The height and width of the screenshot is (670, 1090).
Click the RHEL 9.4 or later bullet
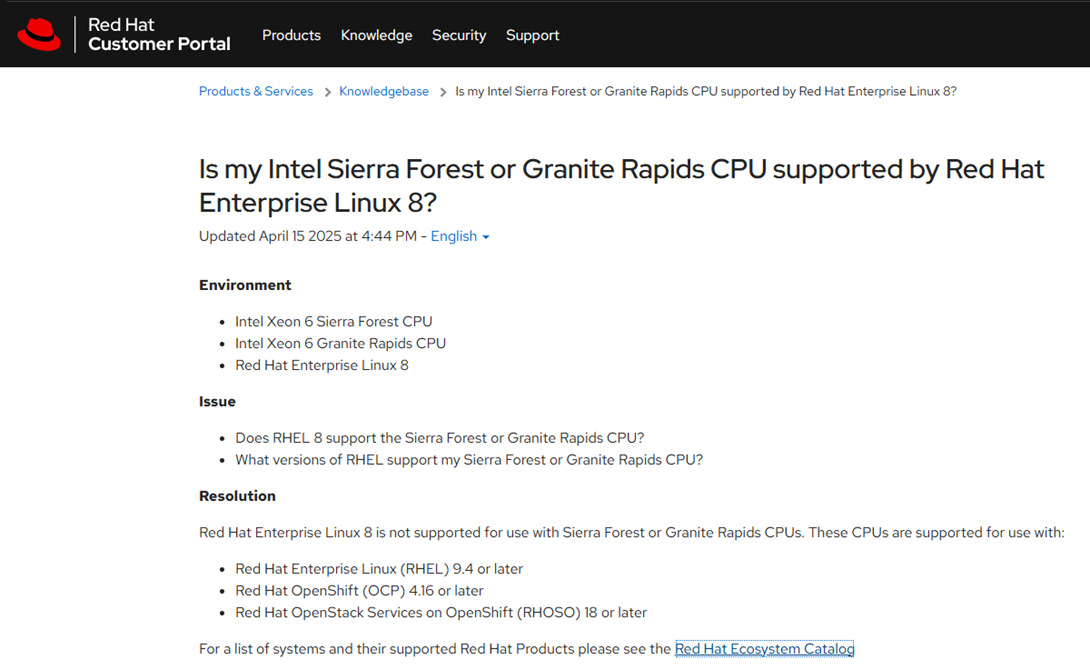pos(379,569)
